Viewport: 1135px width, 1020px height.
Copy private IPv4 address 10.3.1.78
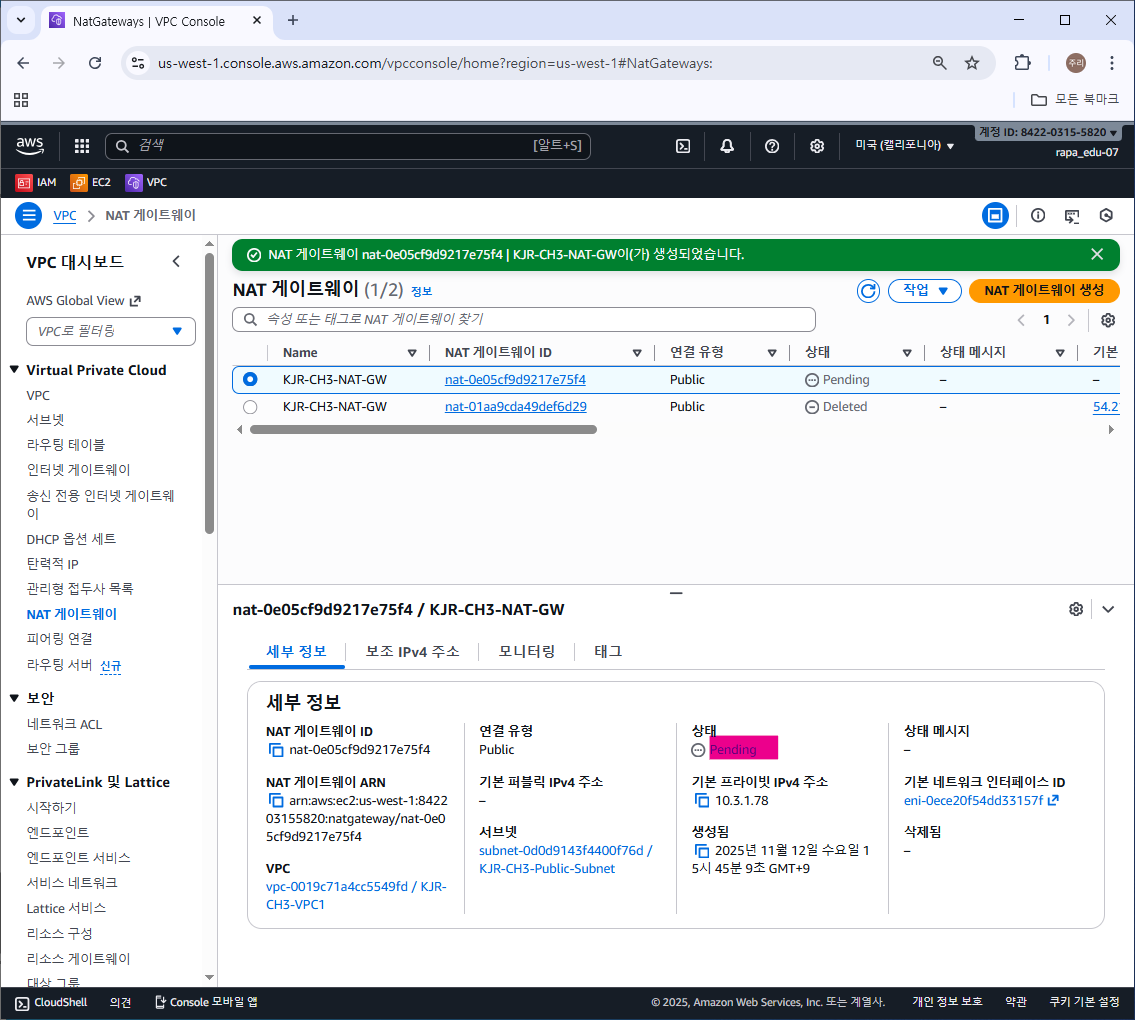701,801
